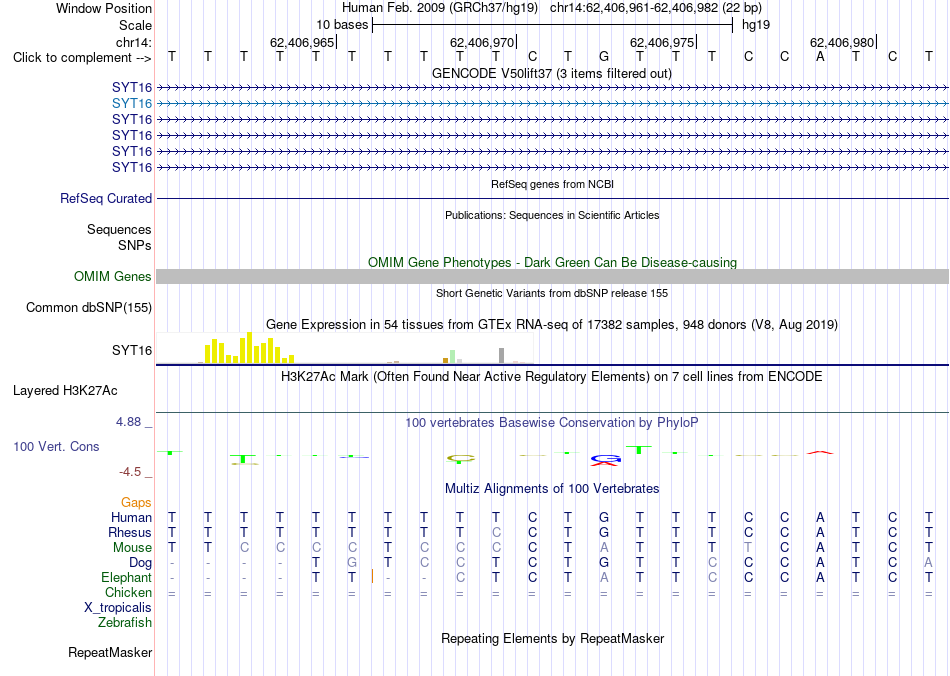The width and height of the screenshot is (950, 676).
Task: Click the OMIM Genes track label
Action: [x=113, y=277]
